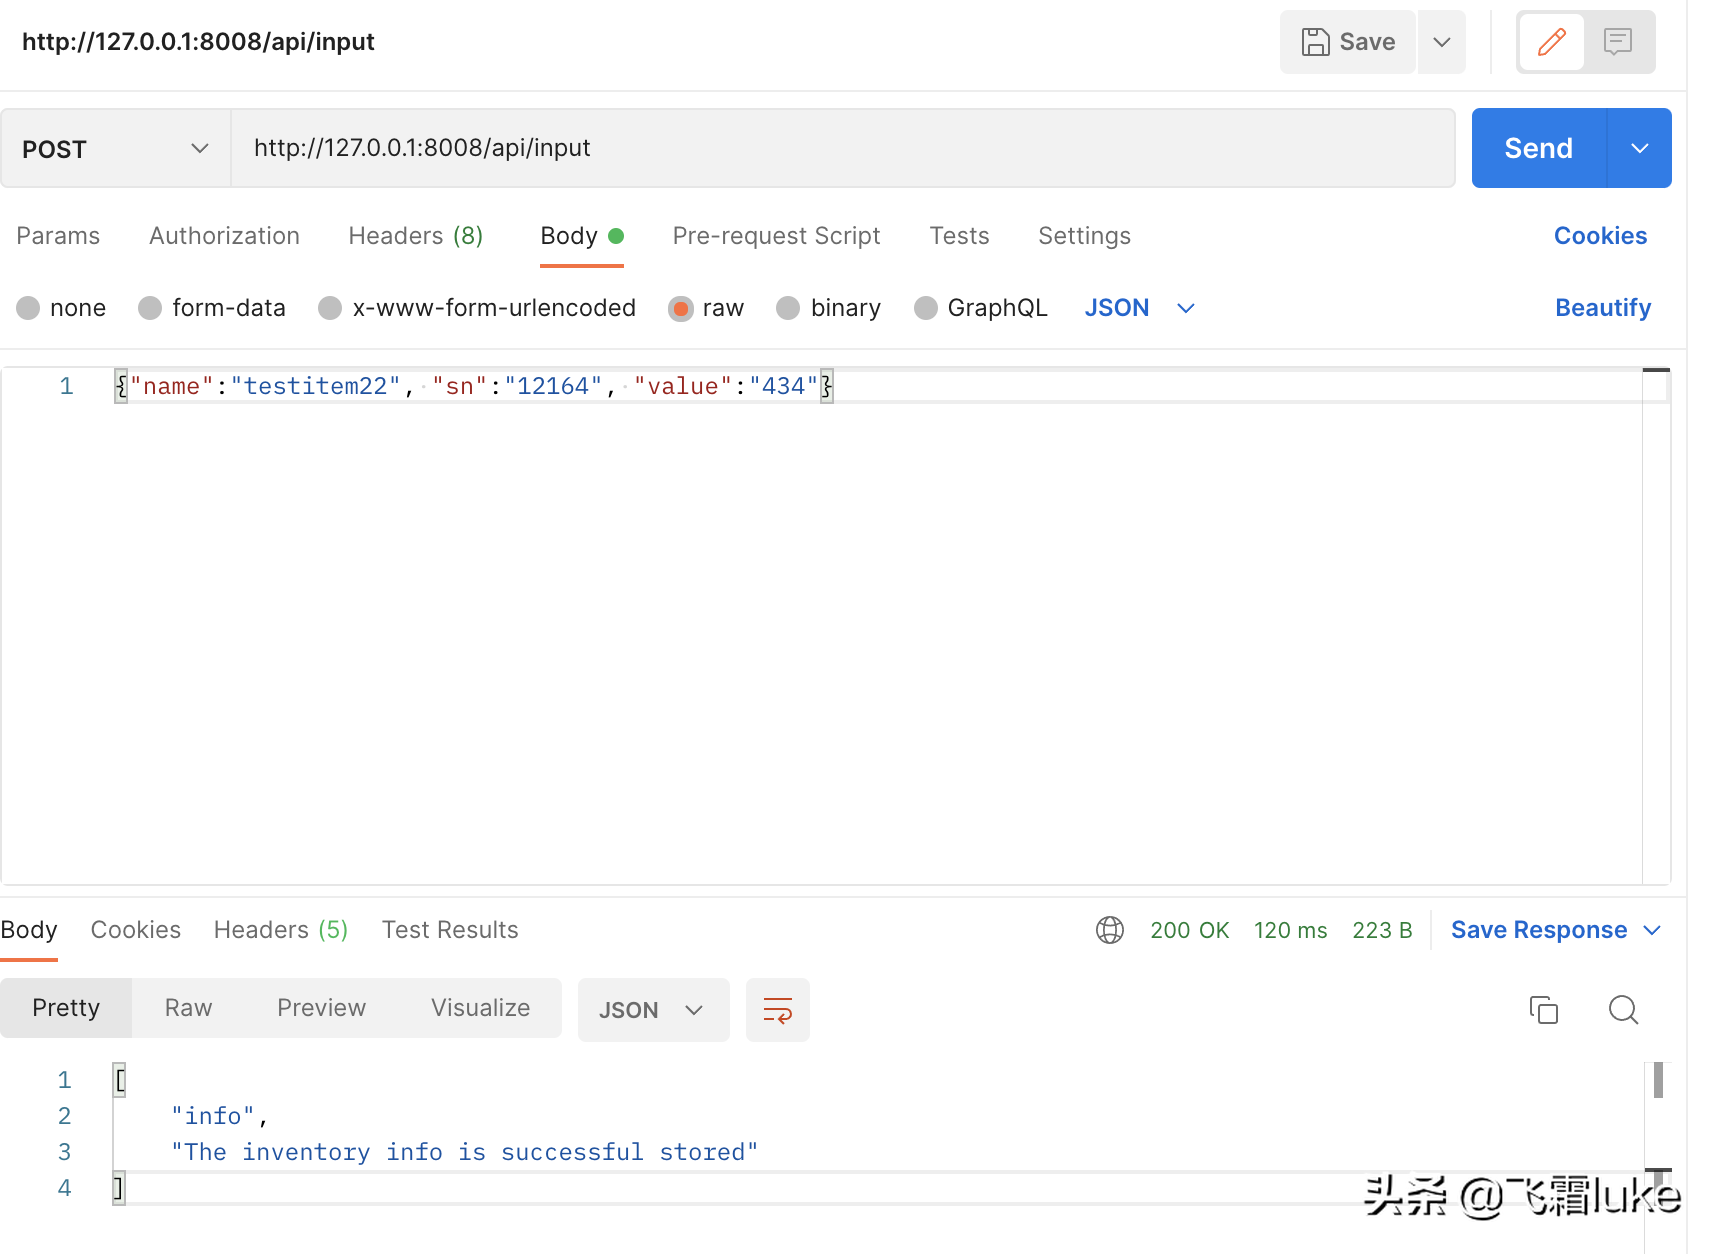This screenshot has width=1716, height=1254.
Task: Open the Cookies link
Action: pos(1600,236)
